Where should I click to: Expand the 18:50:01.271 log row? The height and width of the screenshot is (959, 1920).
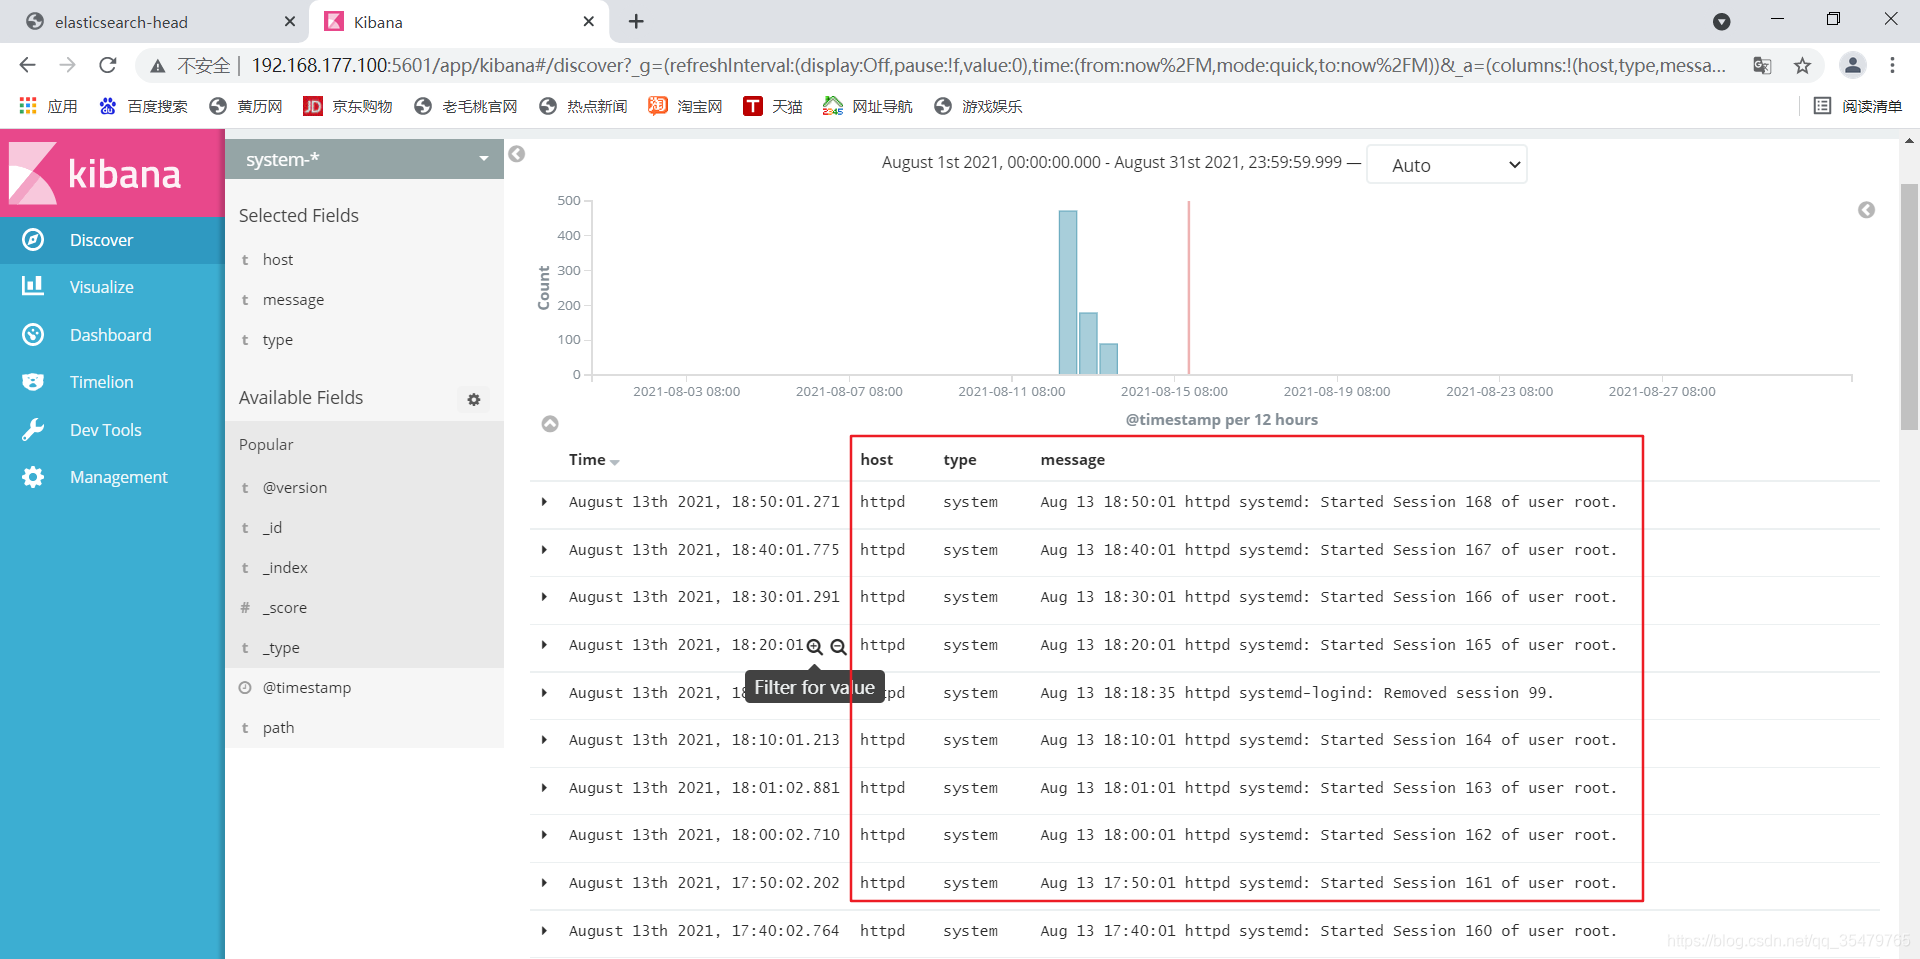[544, 502]
